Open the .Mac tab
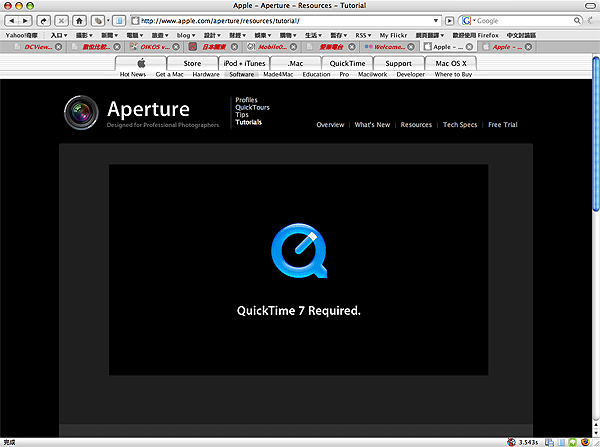Screen dimensions: 600x447 (295, 63)
